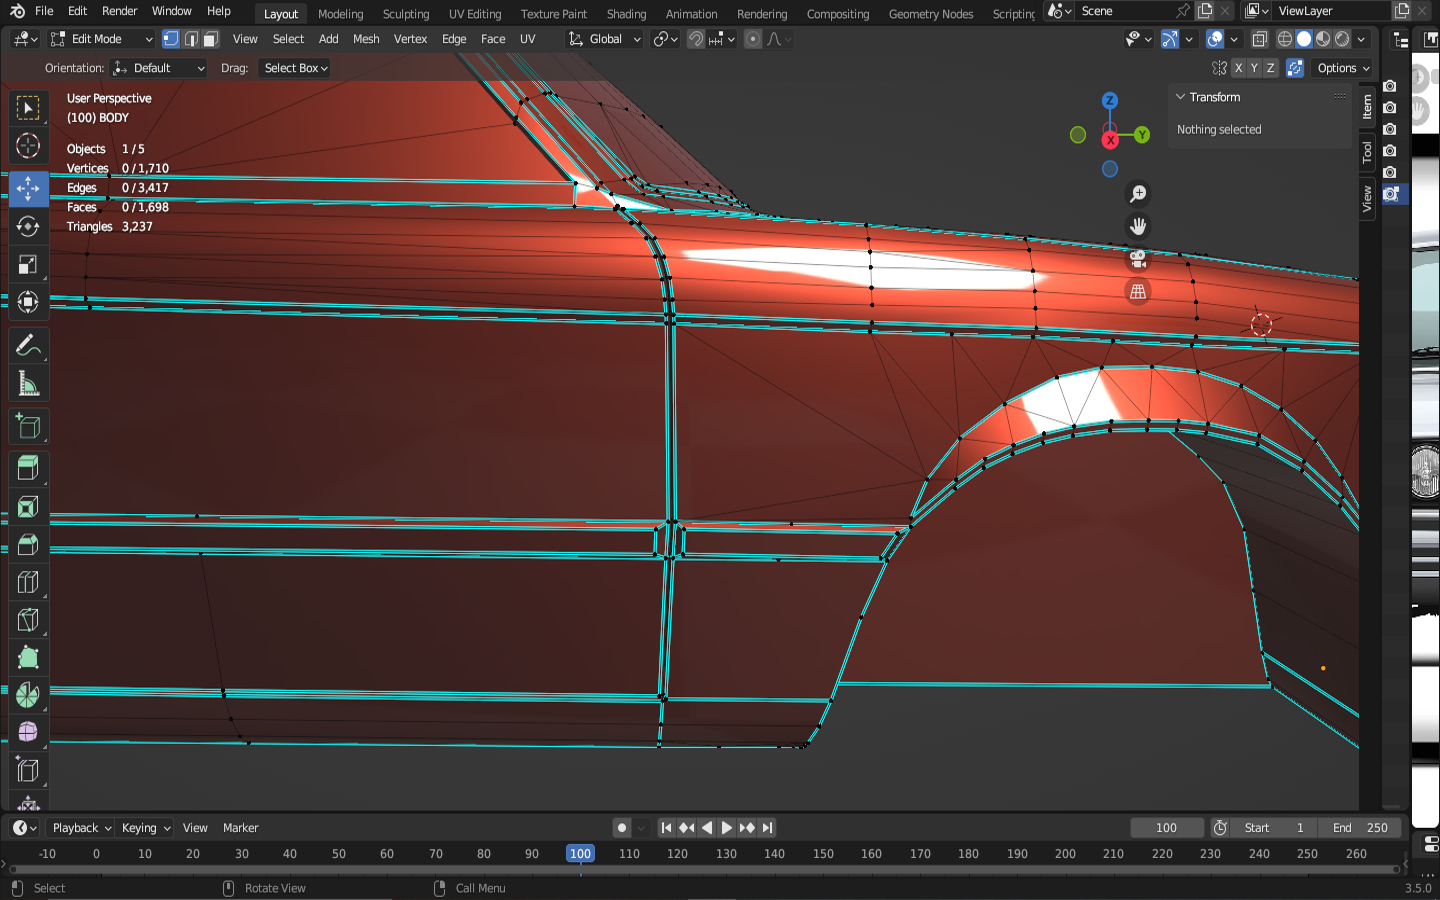Choose the Scale tool
The width and height of the screenshot is (1440, 900).
(28, 265)
